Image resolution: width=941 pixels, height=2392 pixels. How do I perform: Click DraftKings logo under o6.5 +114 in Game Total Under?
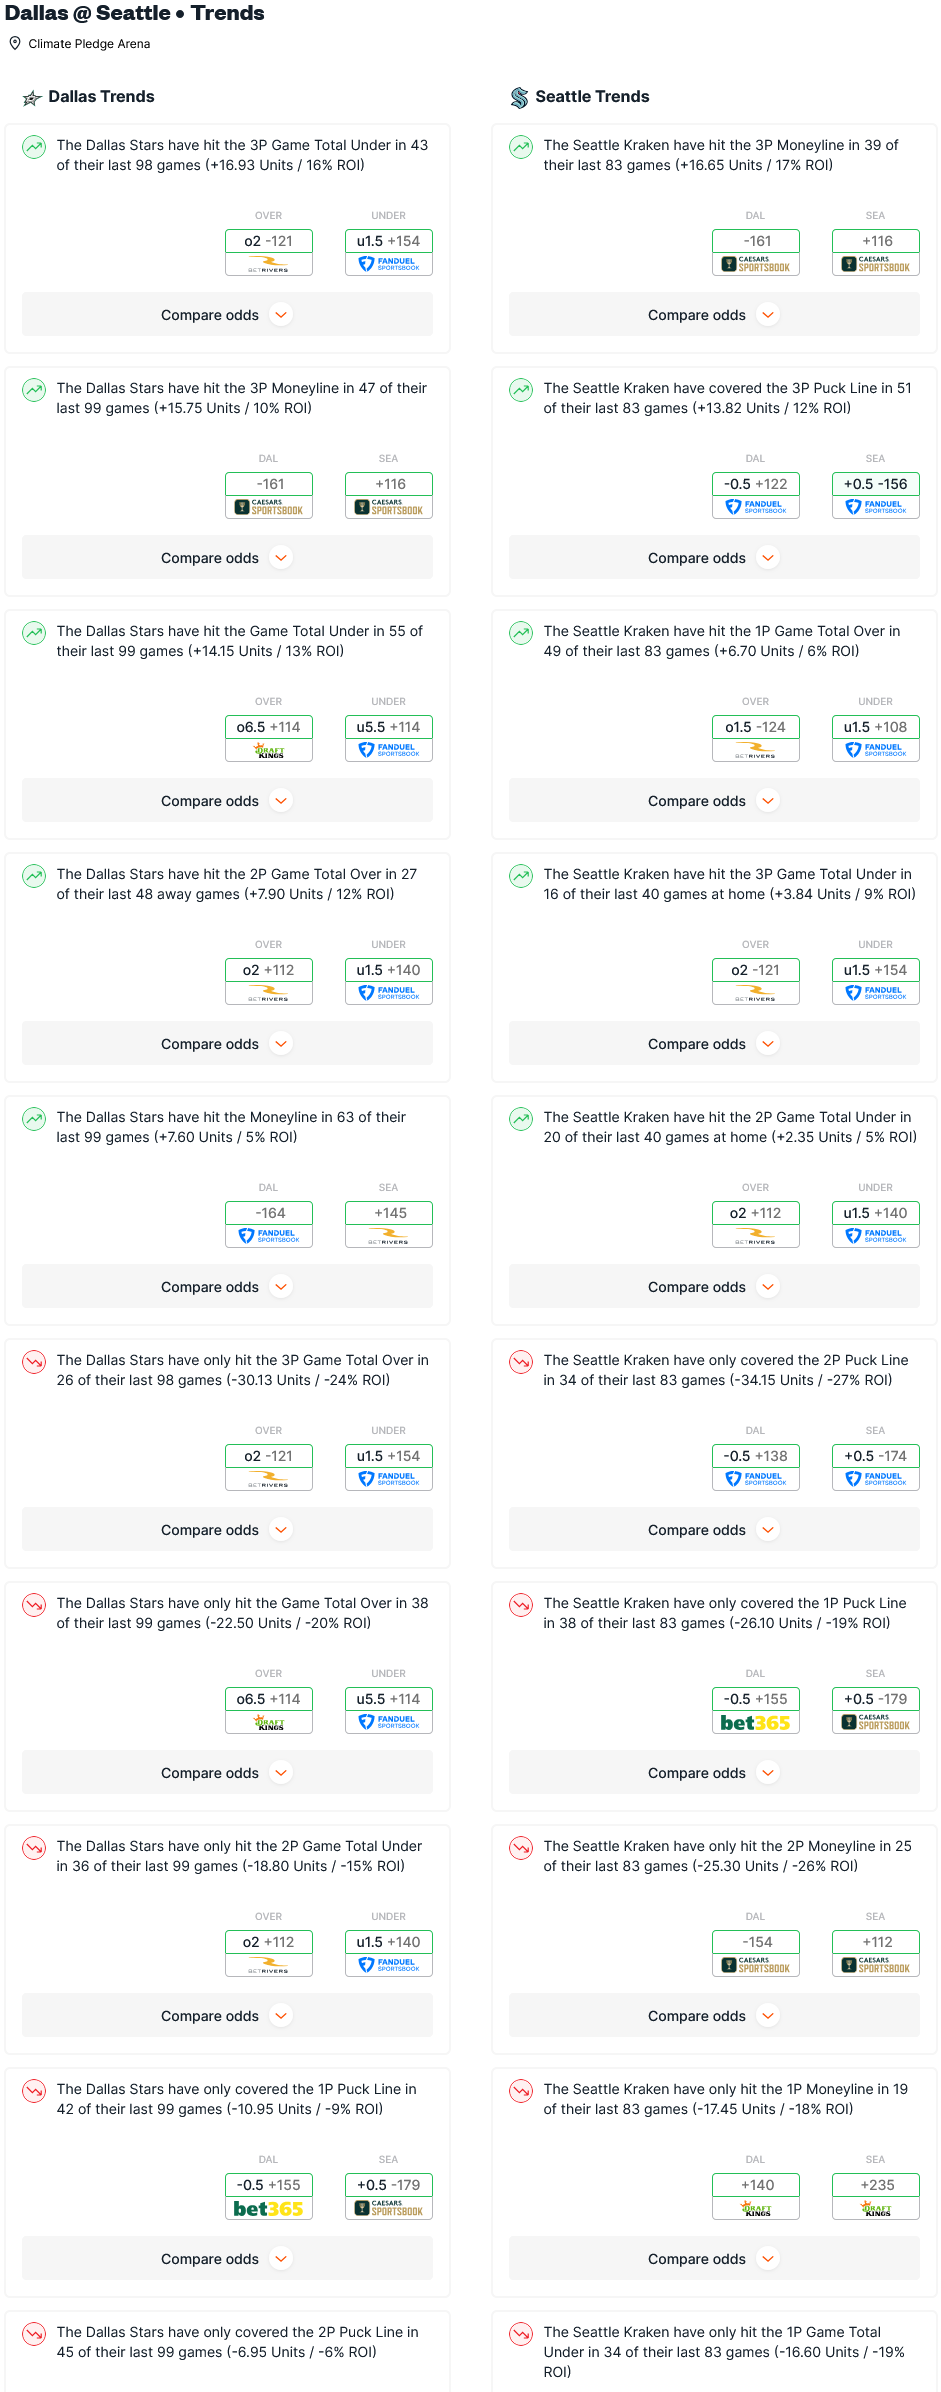point(269,751)
